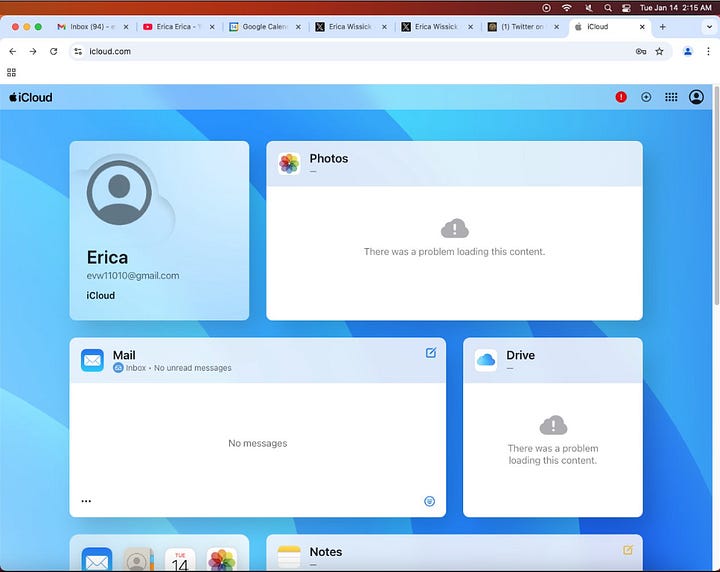The width and height of the screenshot is (720, 572).
Task: Go forward to next page
Action: click(x=33, y=51)
